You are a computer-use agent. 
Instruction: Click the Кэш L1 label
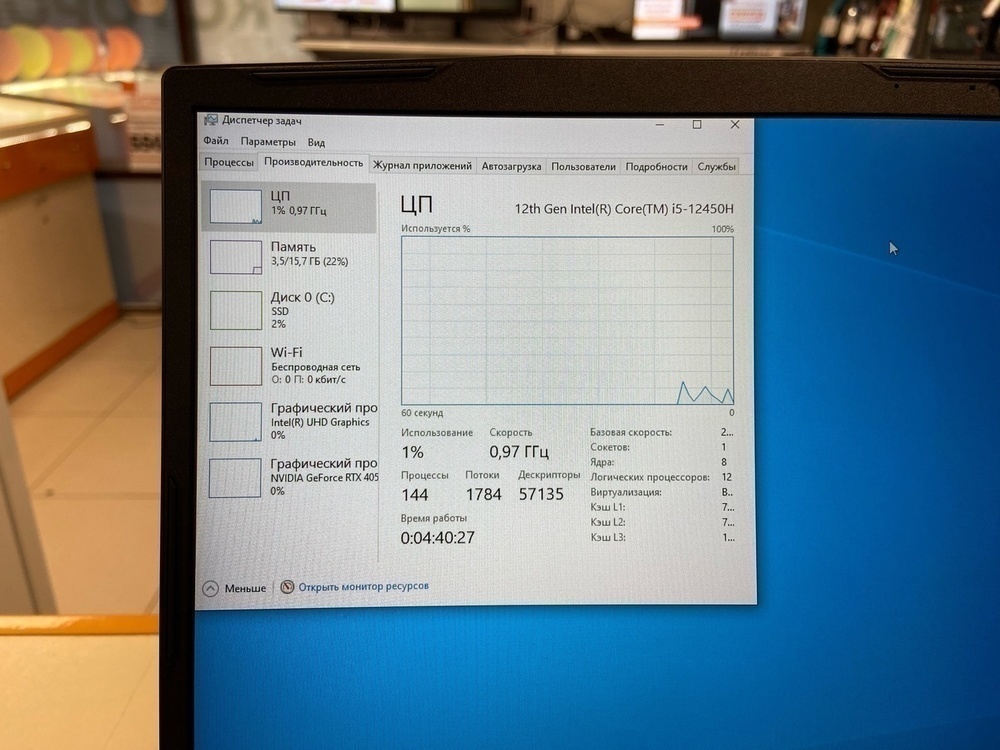point(608,507)
